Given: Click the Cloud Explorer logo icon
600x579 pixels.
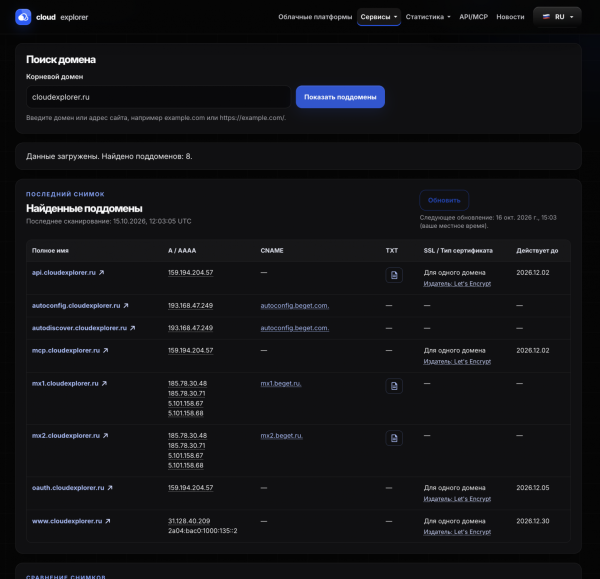Looking at the screenshot, I should point(23,17).
